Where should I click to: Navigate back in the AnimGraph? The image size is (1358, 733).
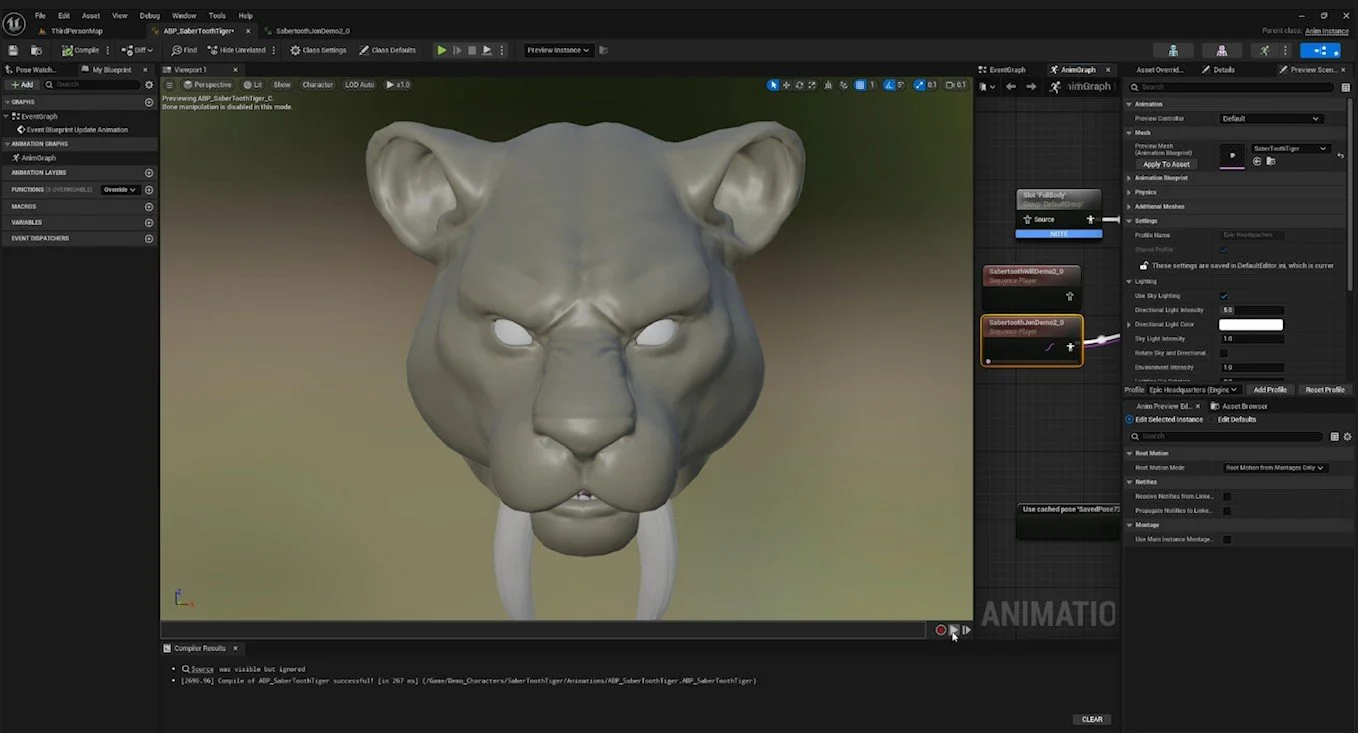coord(1011,87)
